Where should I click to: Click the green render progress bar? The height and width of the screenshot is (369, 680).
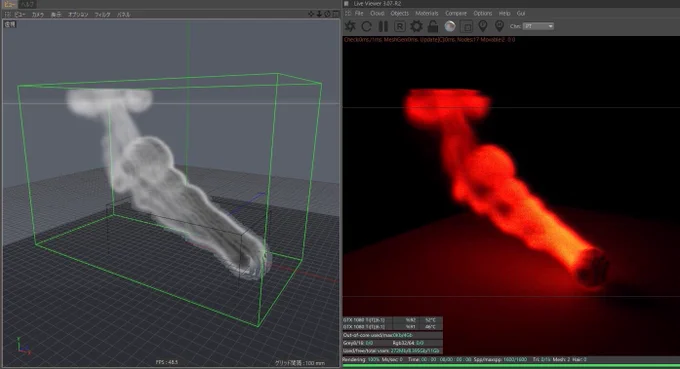511,366
